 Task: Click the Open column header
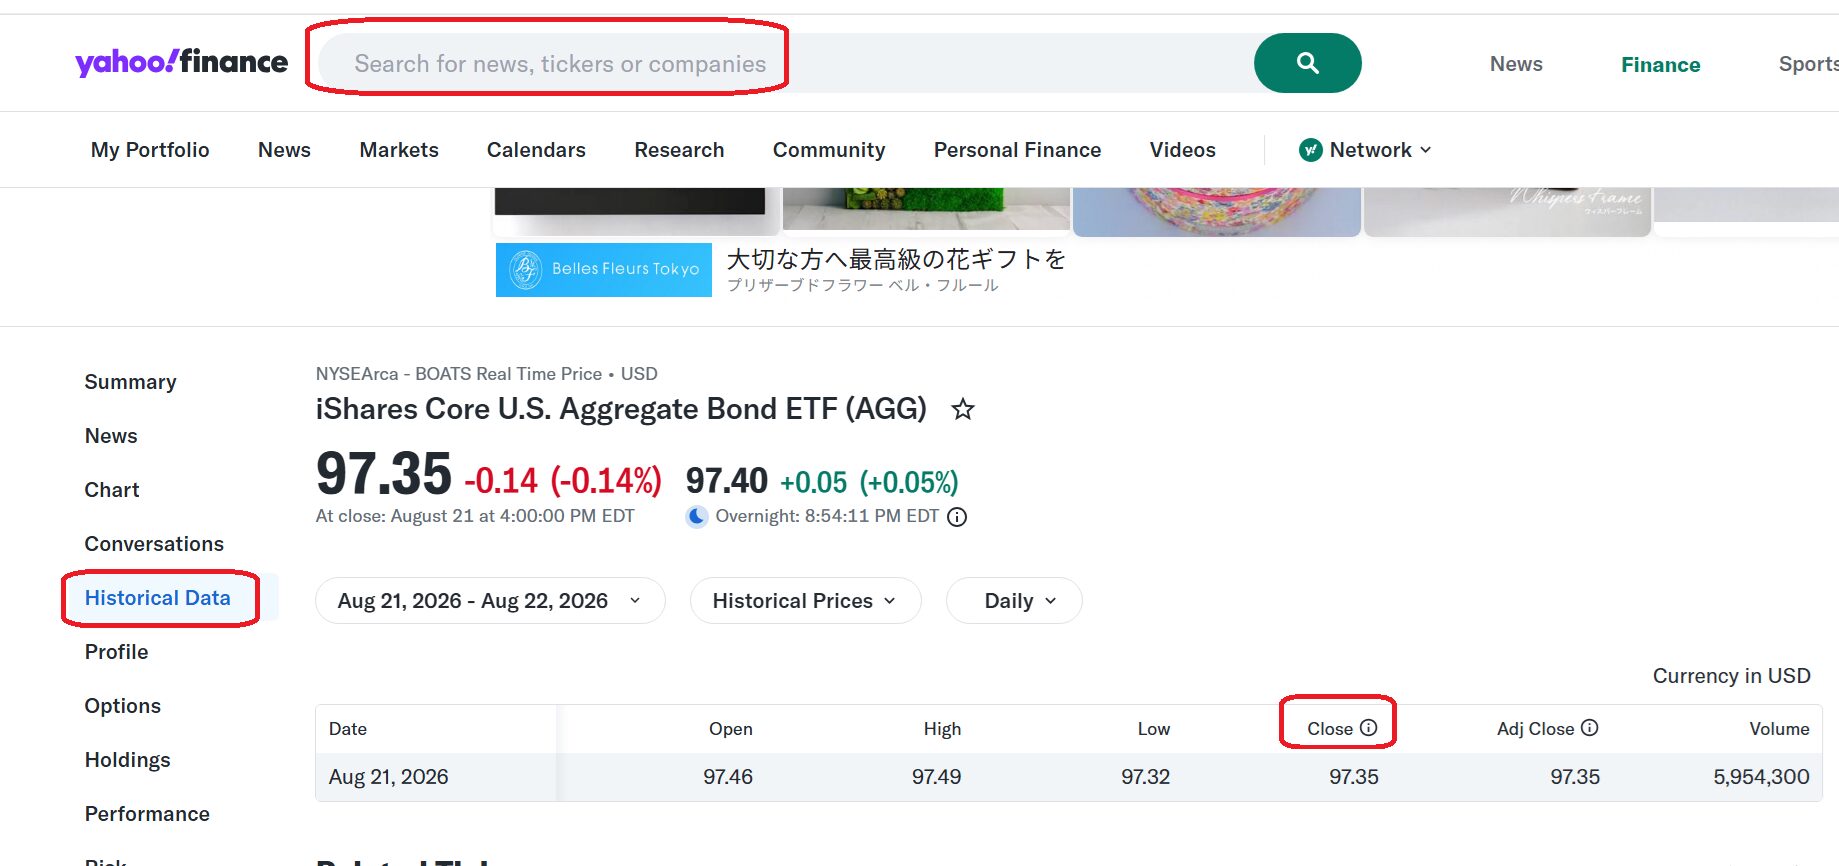(731, 729)
